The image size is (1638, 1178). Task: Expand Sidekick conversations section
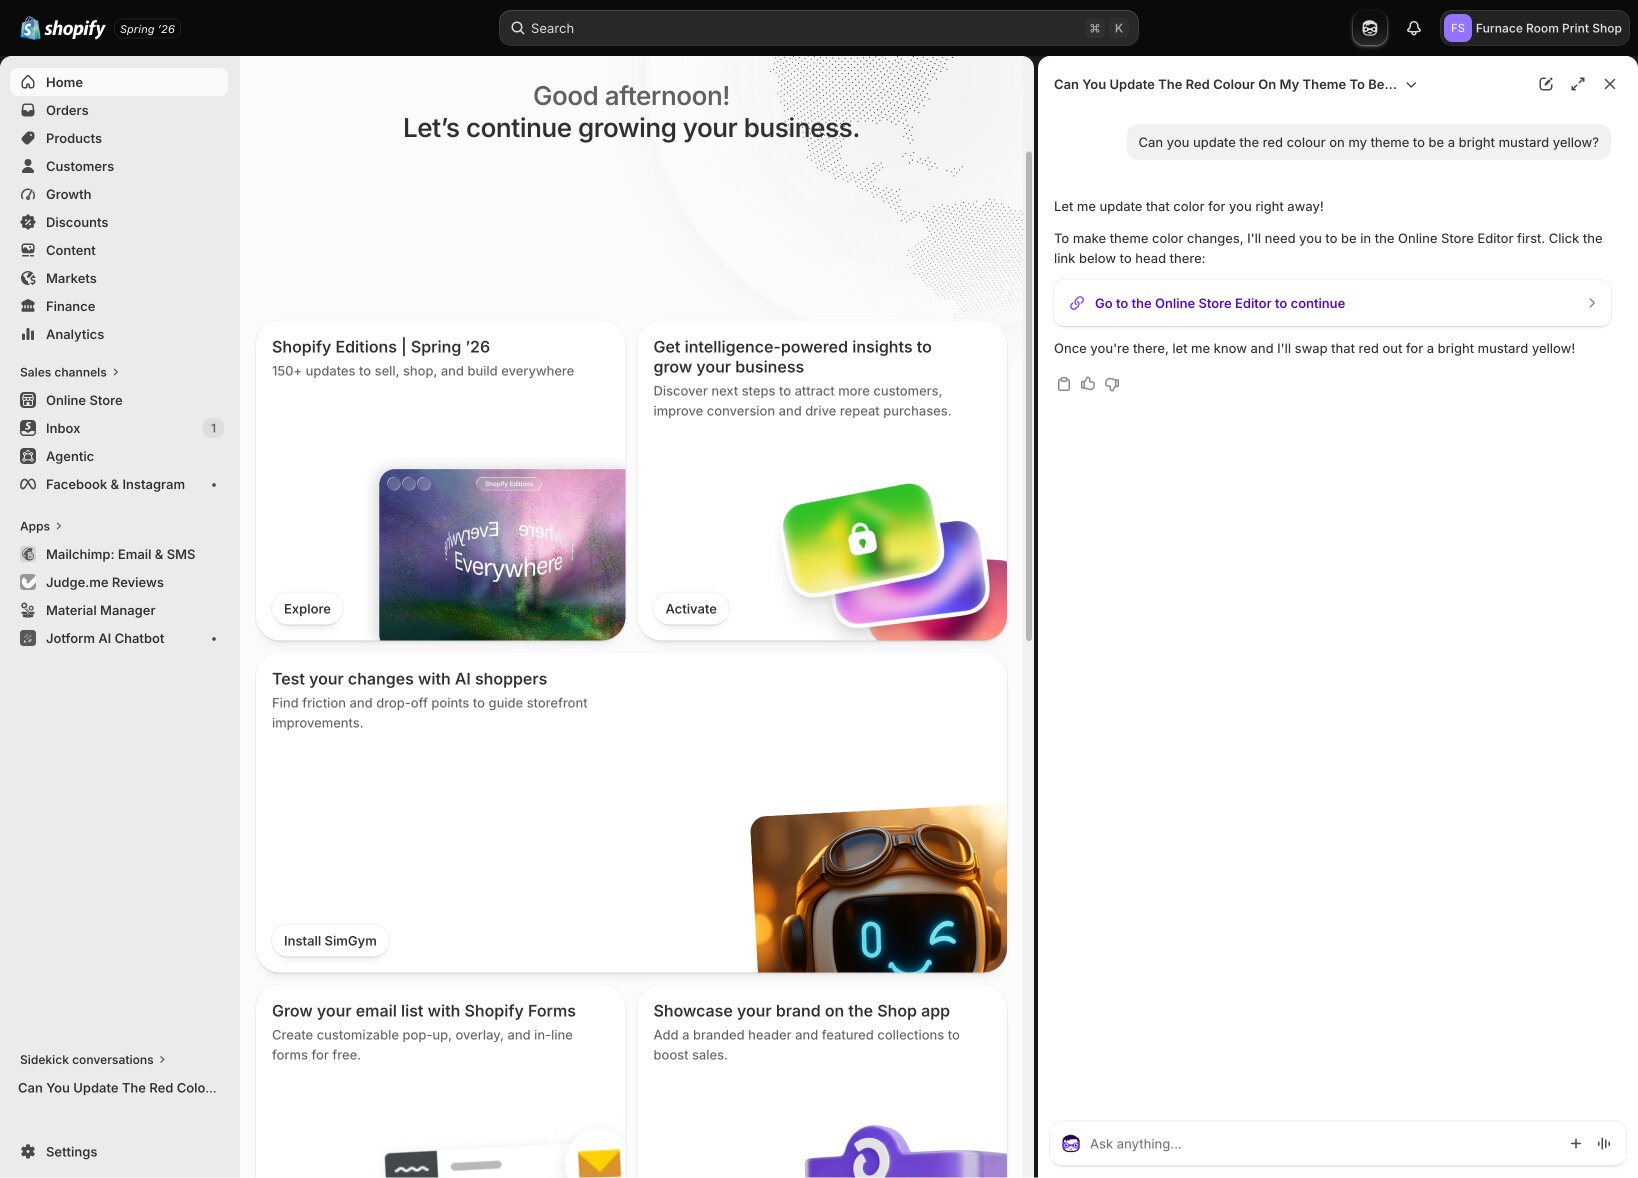point(93,1060)
